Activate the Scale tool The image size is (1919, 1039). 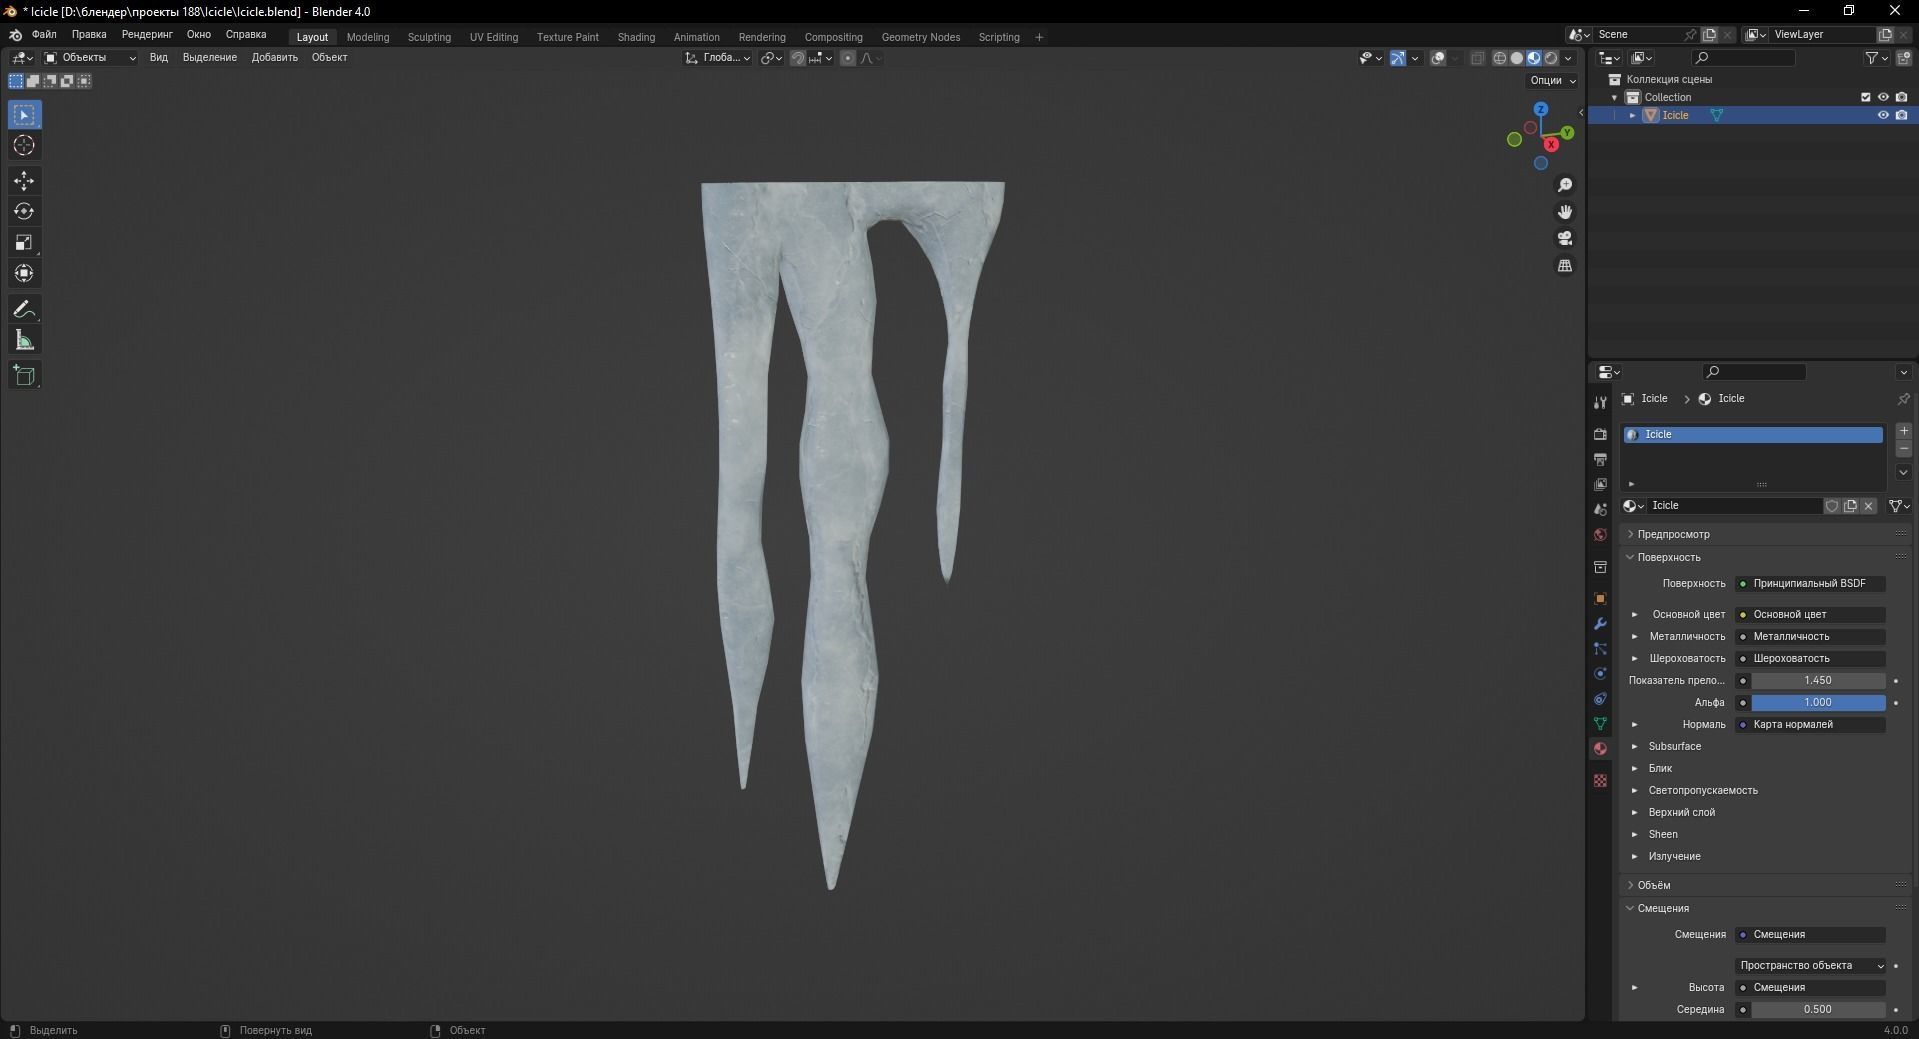24,242
